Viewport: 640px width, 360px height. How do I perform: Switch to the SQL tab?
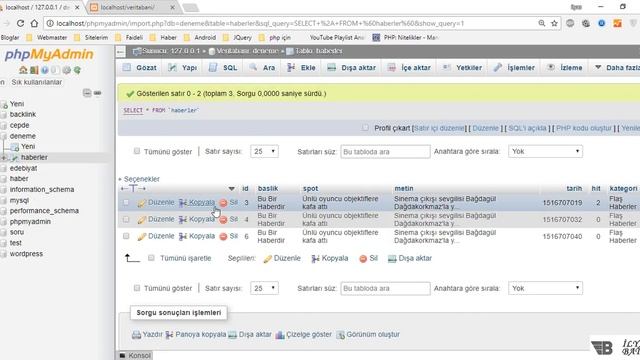[223, 68]
